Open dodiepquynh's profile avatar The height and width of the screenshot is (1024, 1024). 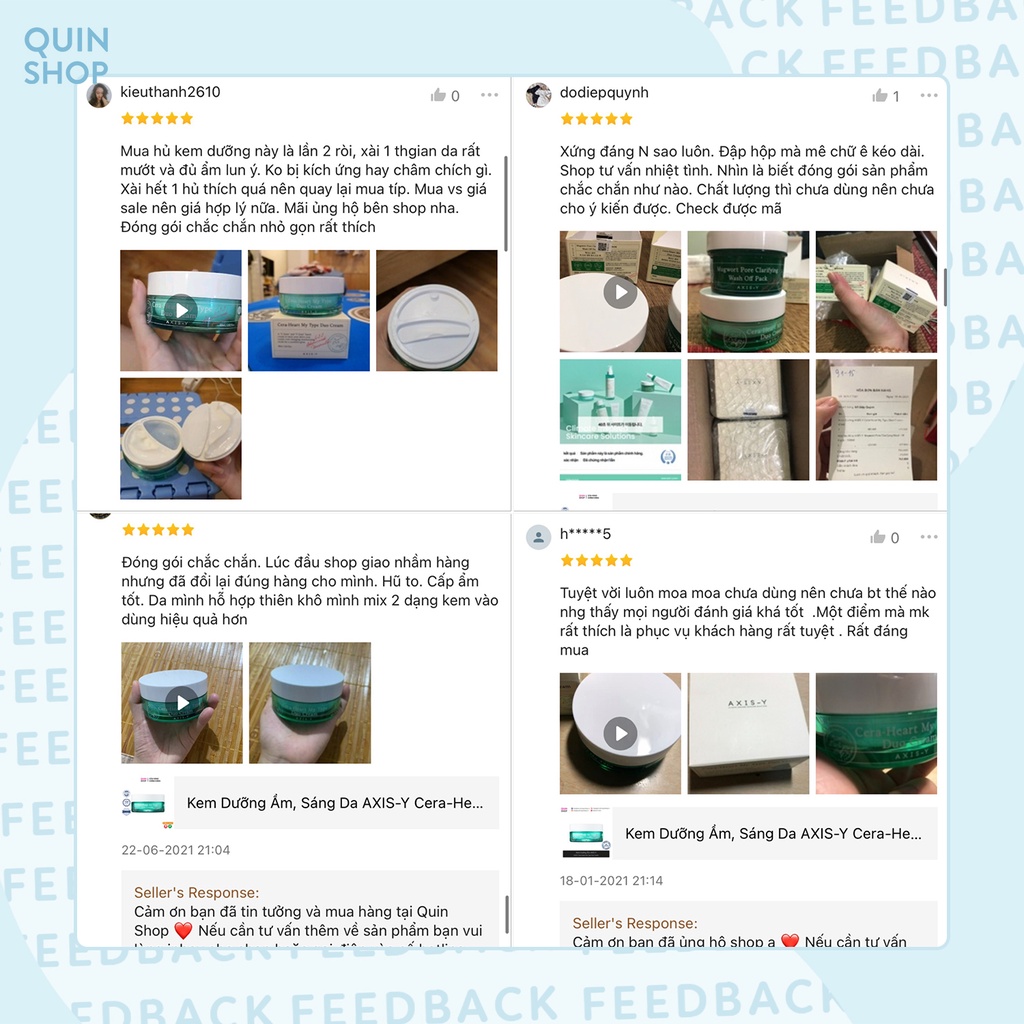pos(538,95)
